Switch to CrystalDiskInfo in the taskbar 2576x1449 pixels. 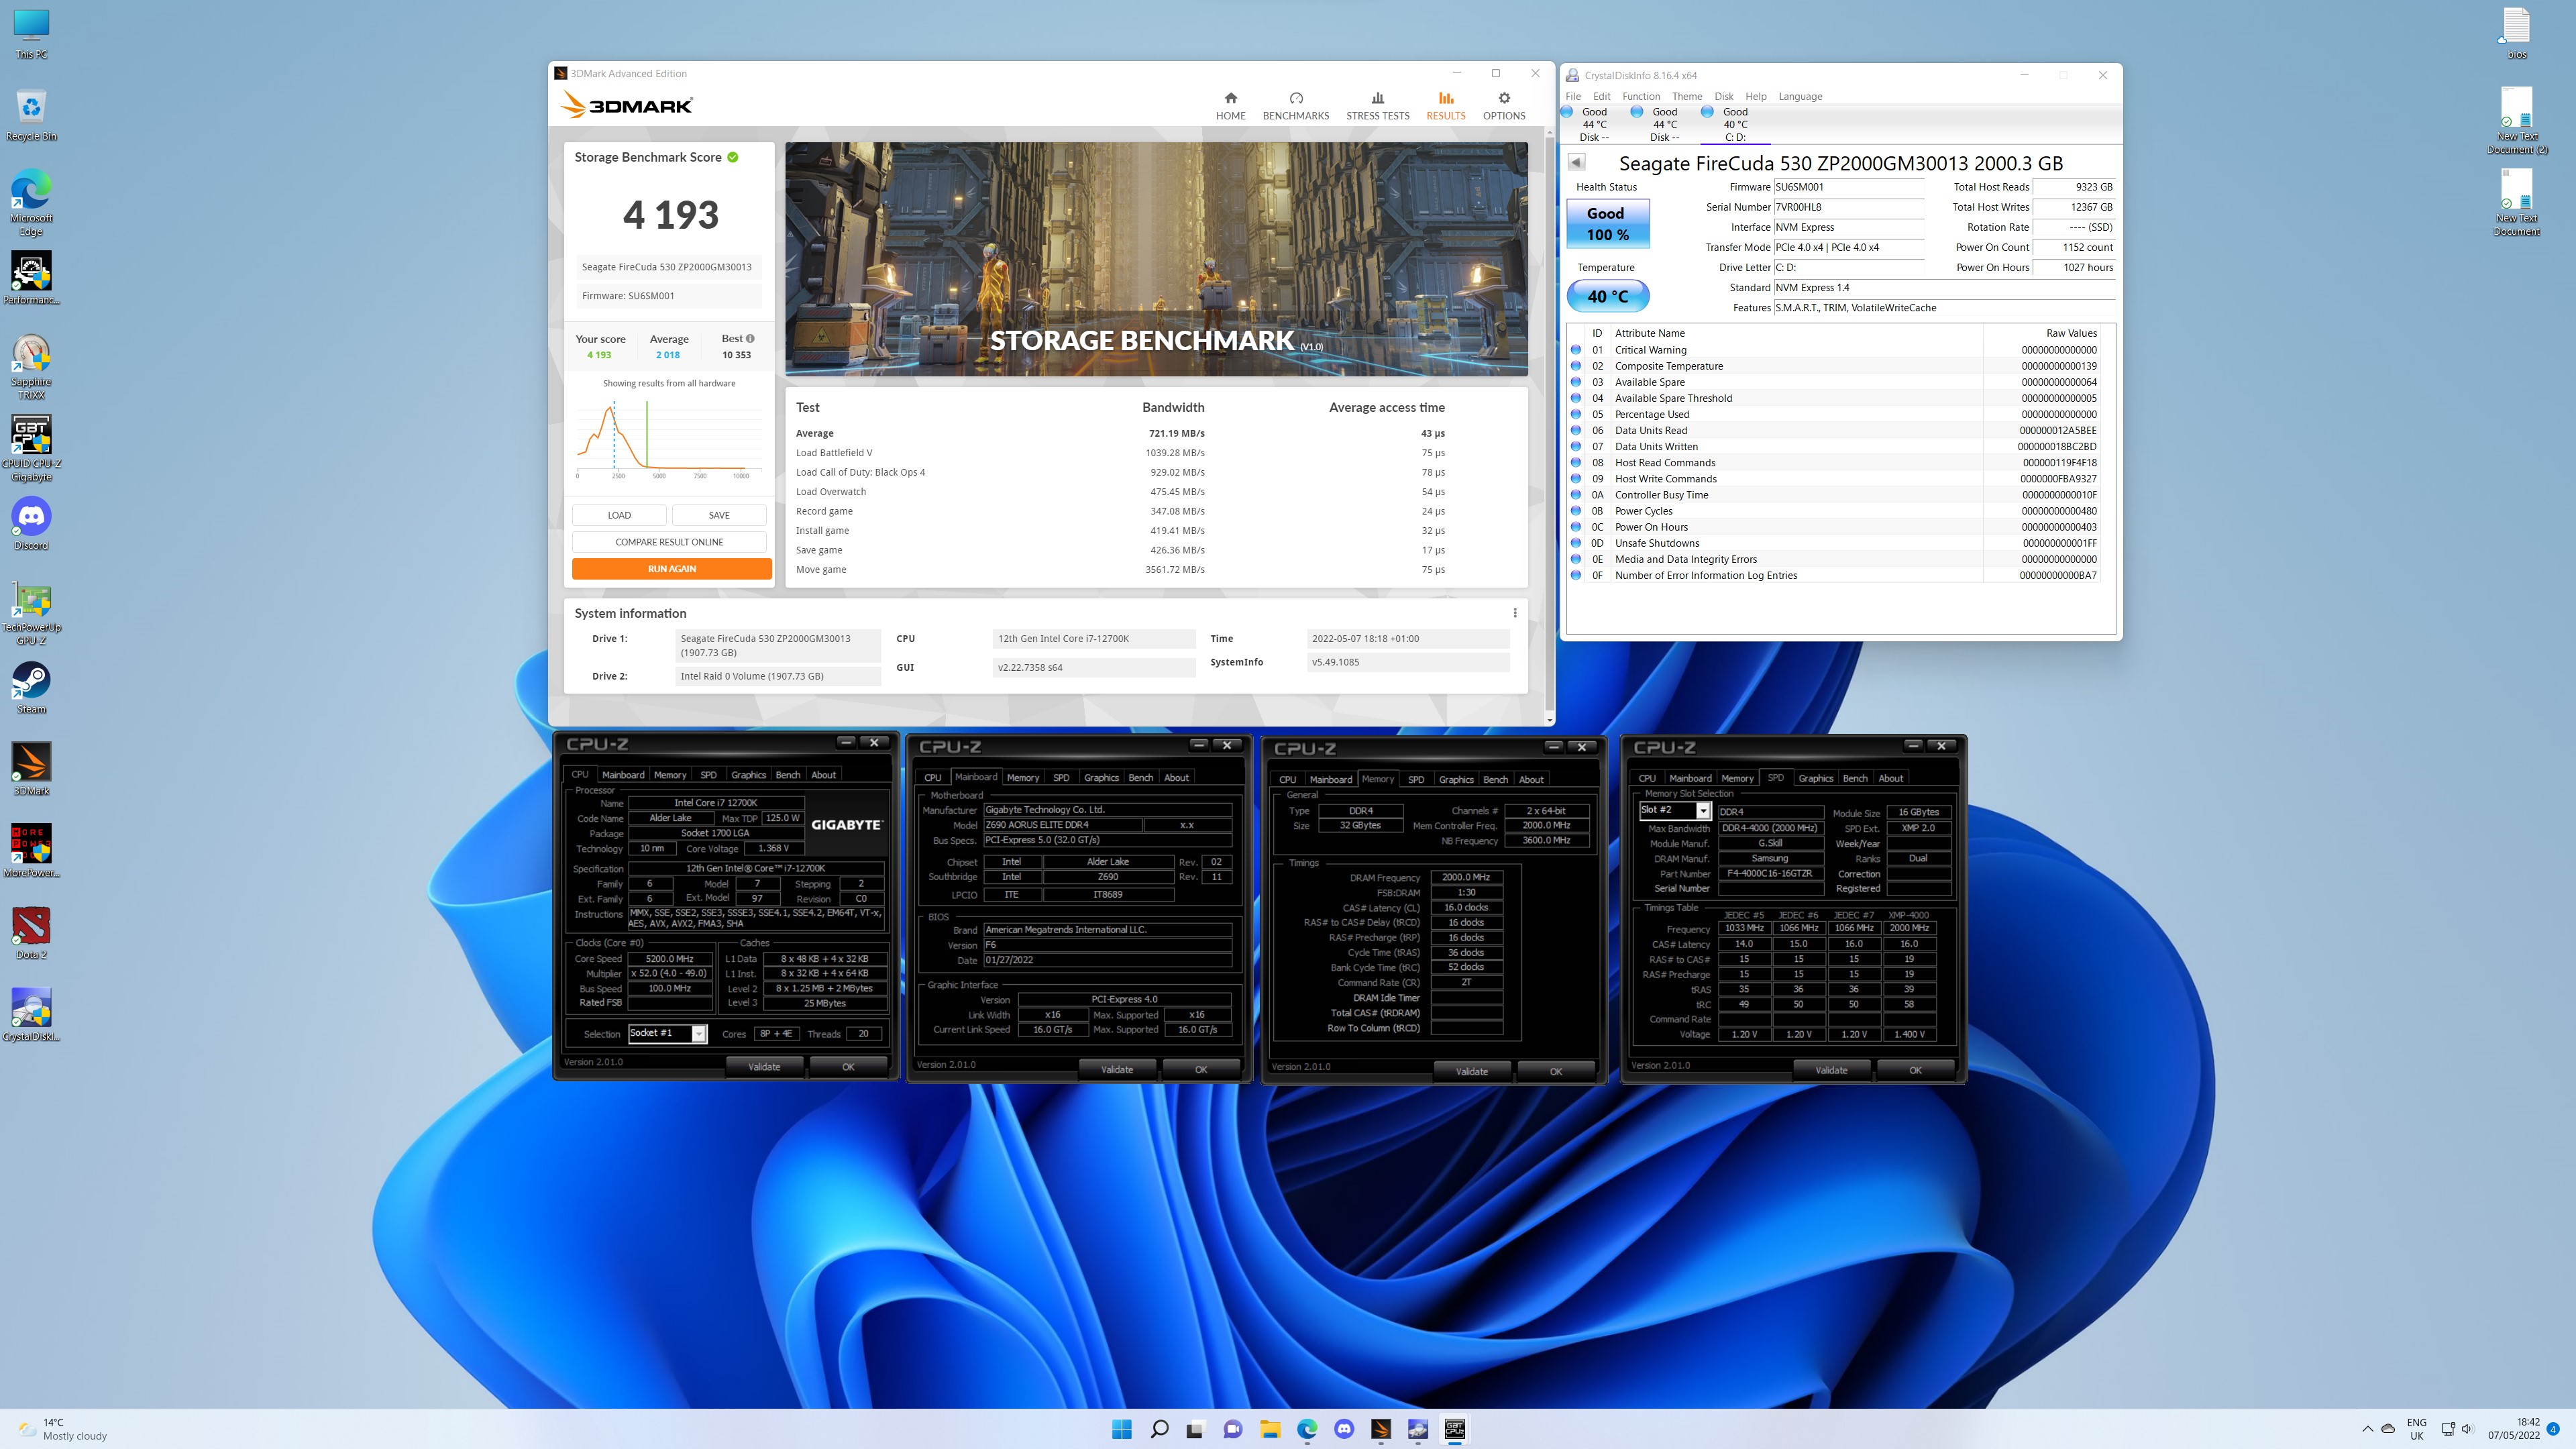1418,1429
